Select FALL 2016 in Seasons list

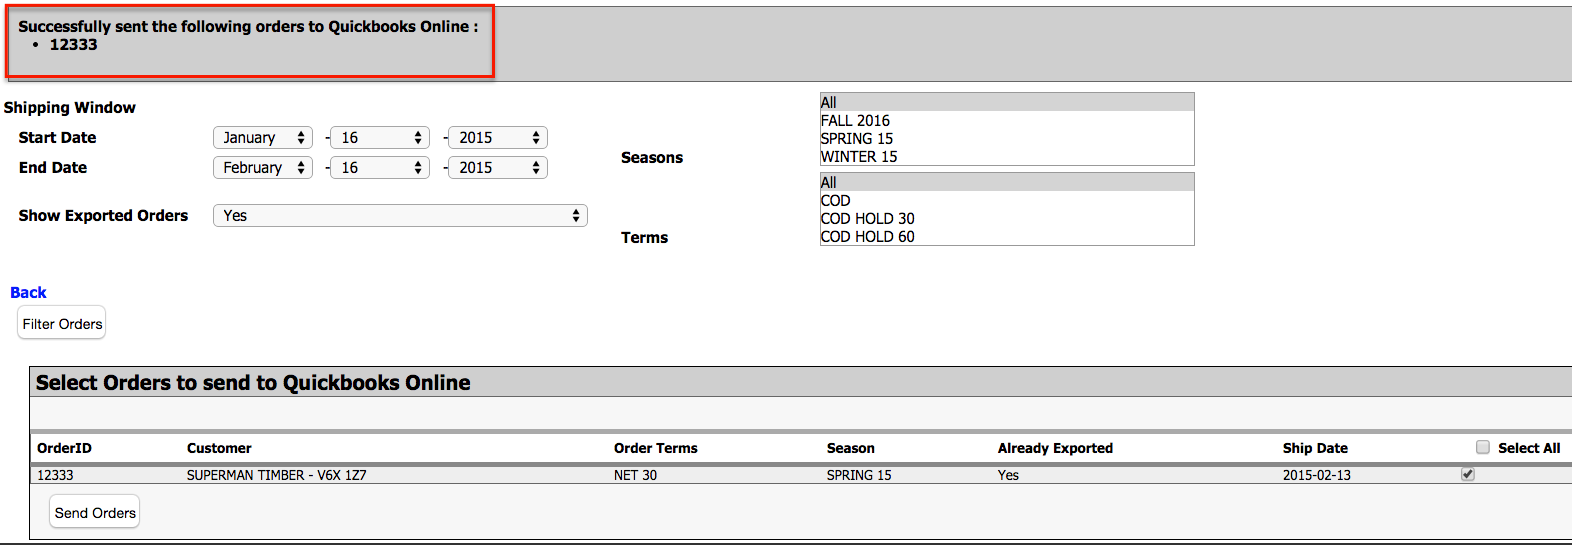856,121
